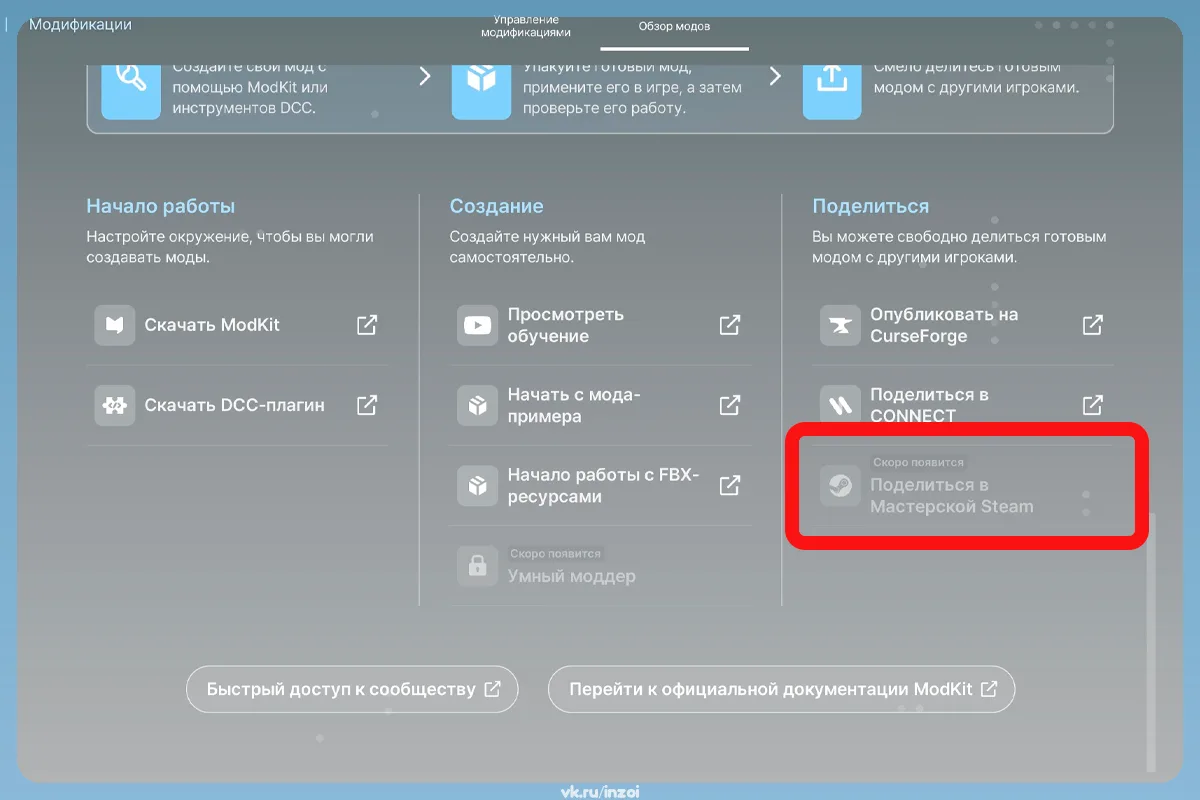The height and width of the screenshot is (800, 1200).
Task: Open external link icon for Скачать ModKit
Action: pyautogui.click(x=367, y=325)
